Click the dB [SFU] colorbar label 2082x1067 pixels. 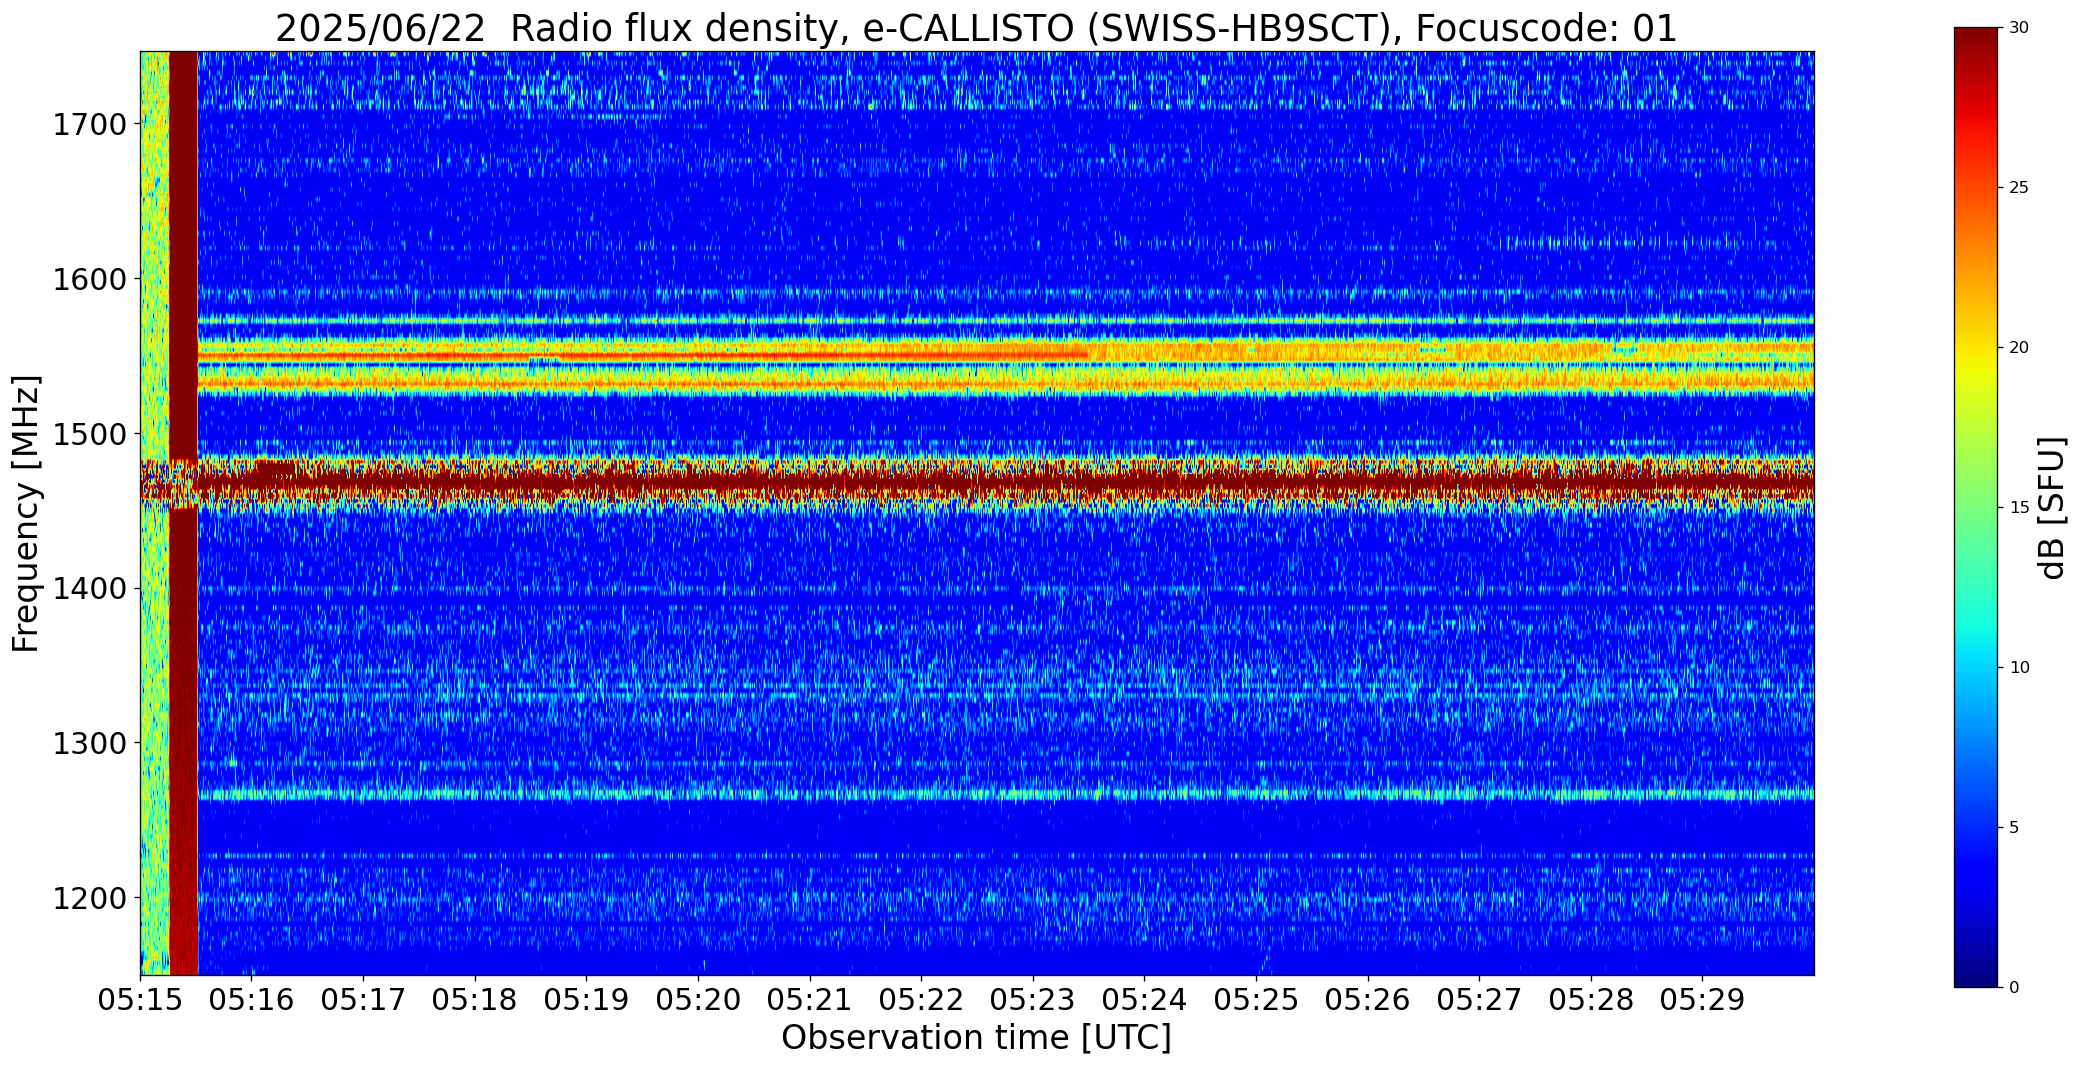point(2052,507)
